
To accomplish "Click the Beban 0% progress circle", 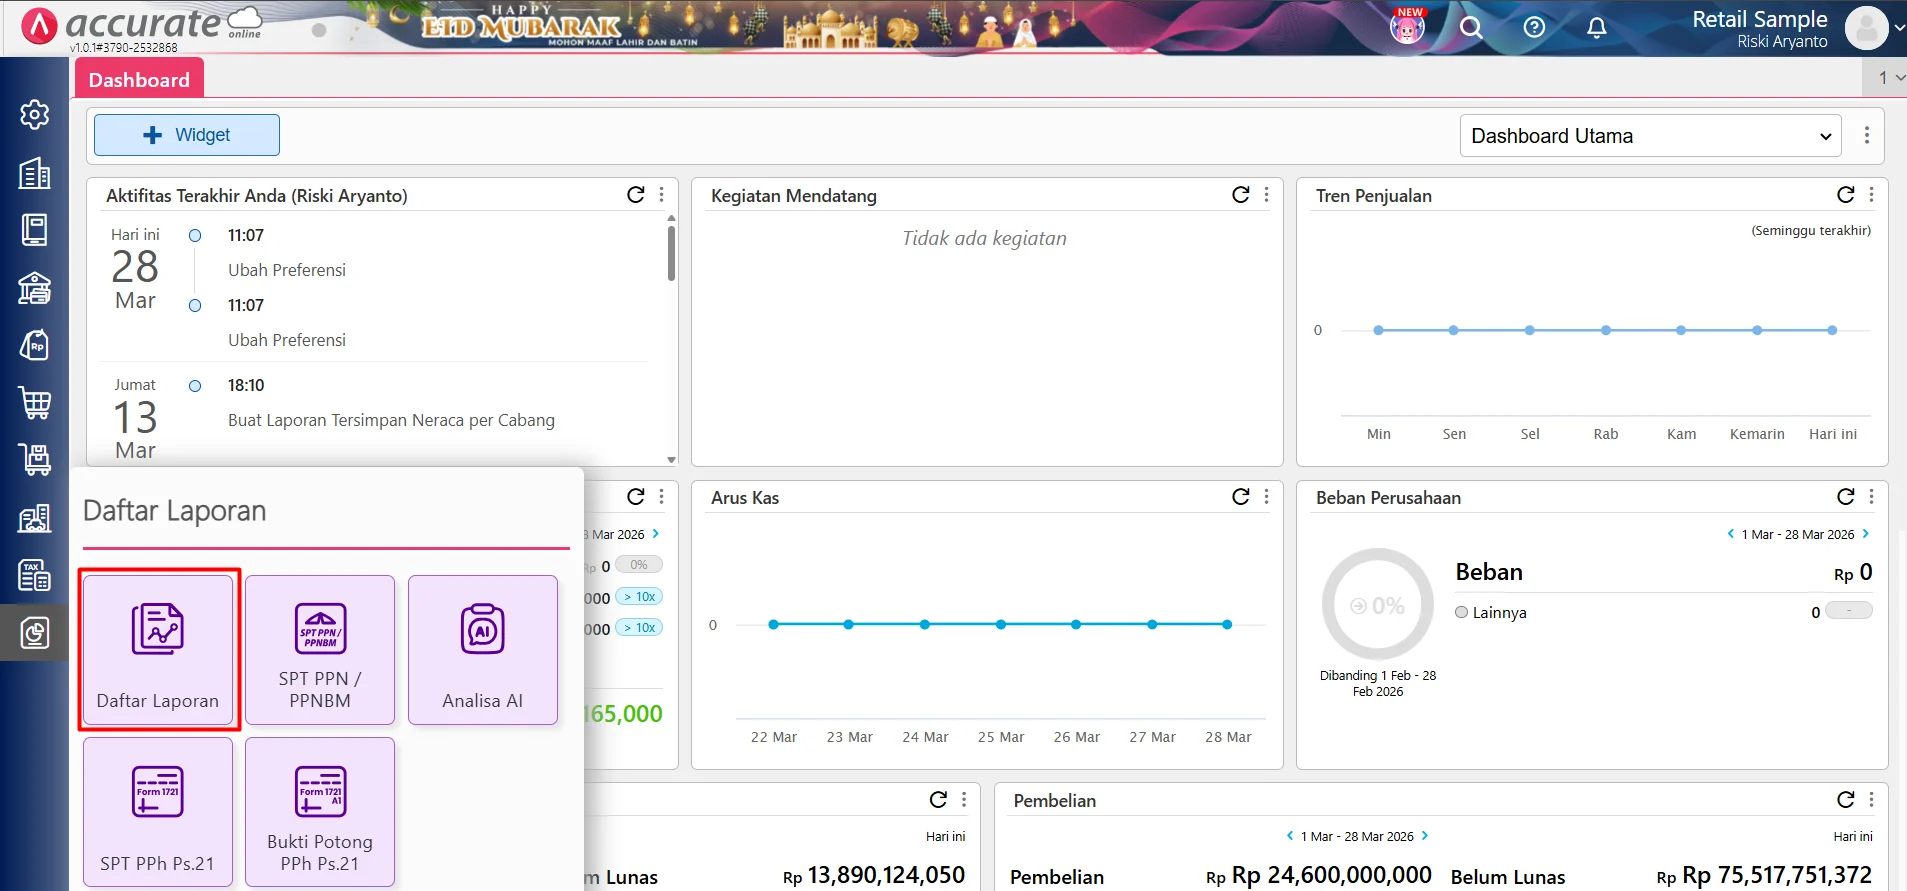I will point(1378,605).
